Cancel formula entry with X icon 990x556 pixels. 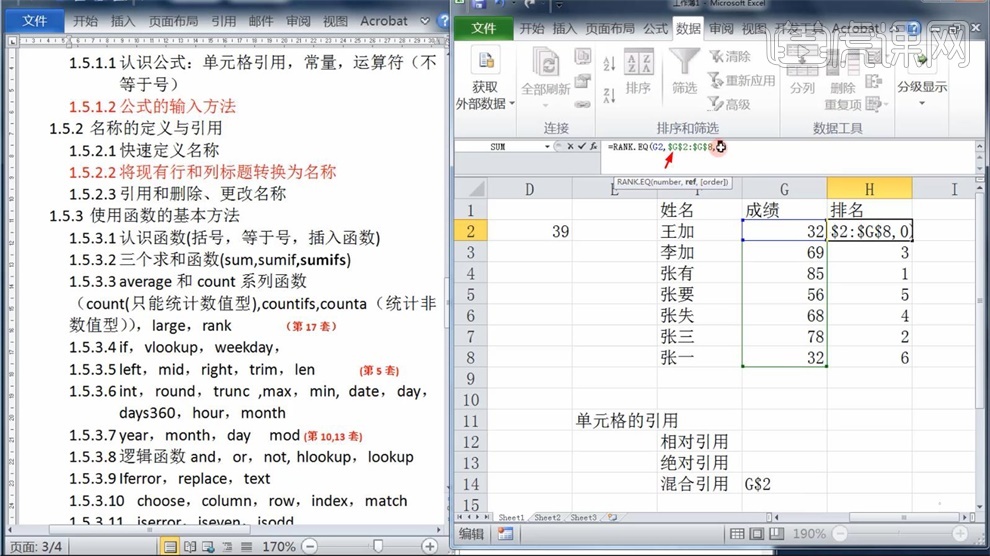coord(570,146)
